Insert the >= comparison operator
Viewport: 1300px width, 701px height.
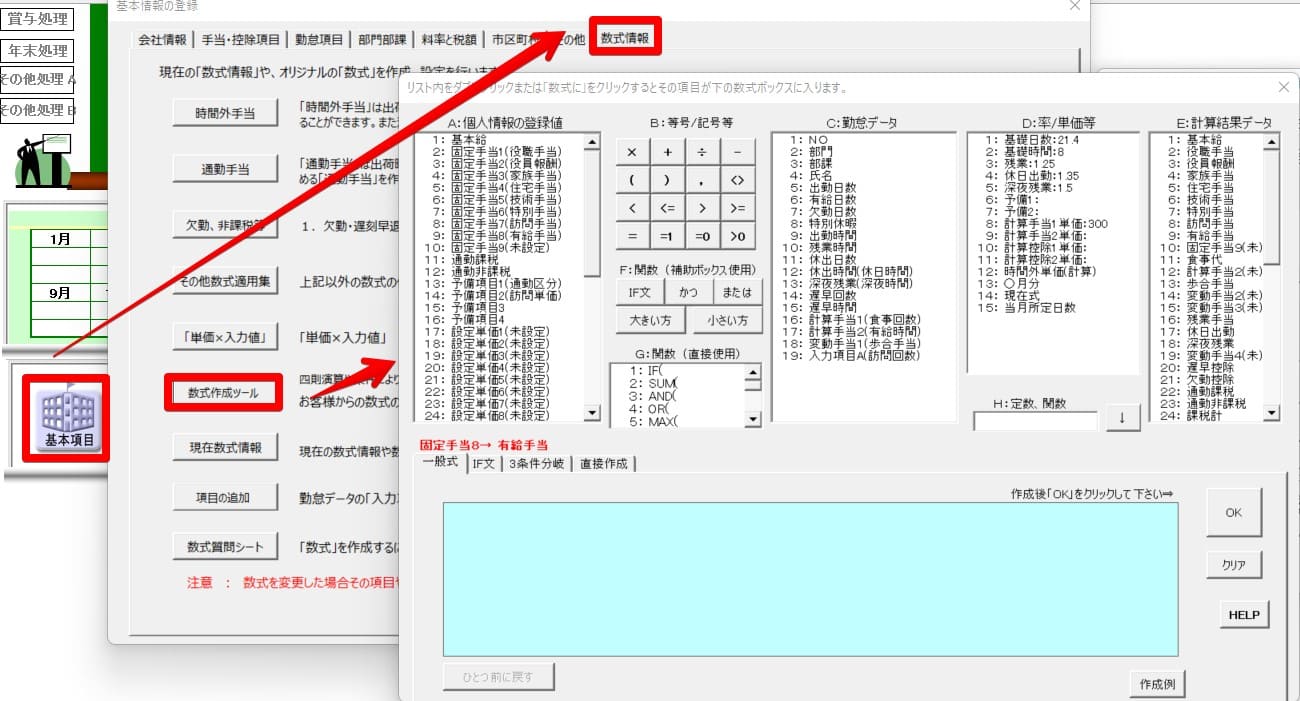coord(737,208)
